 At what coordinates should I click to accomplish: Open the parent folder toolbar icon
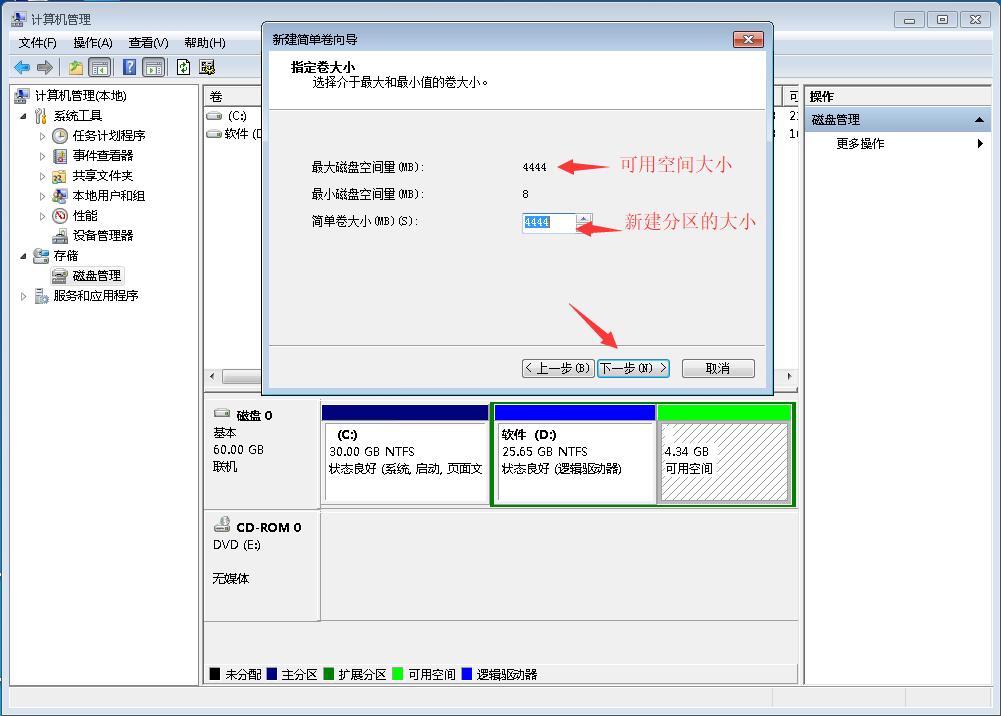tap(74, 67)
